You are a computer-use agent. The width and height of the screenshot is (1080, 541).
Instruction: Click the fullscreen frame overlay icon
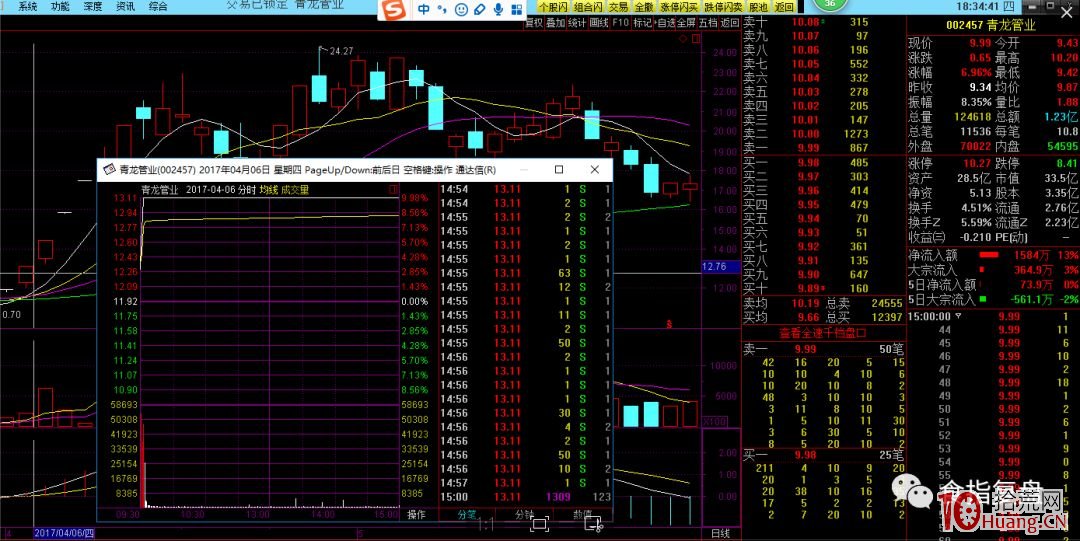pos(539,524)
